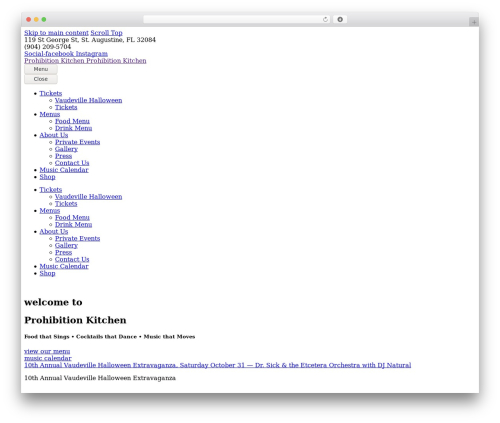Click the second Prohibition Kitchen logo link
Screen dimensions: 500x423
[x=116, y=61]
